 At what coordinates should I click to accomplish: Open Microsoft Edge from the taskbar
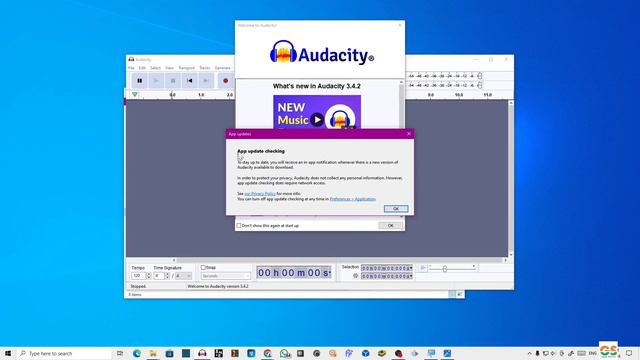(137, 353)
